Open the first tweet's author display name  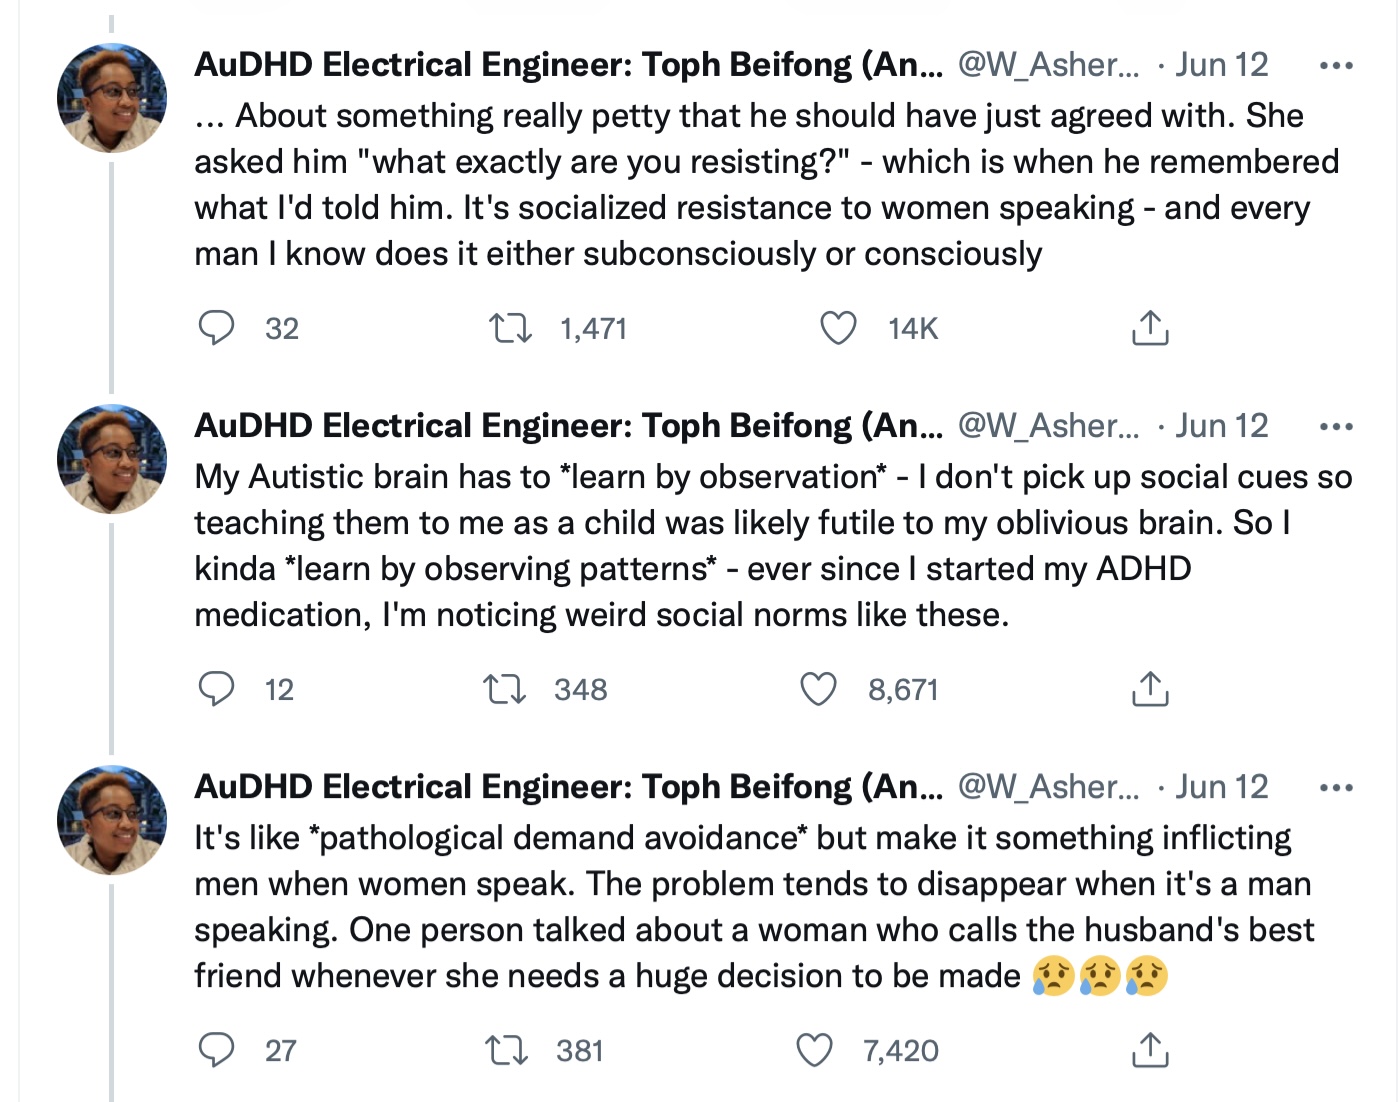568,65
